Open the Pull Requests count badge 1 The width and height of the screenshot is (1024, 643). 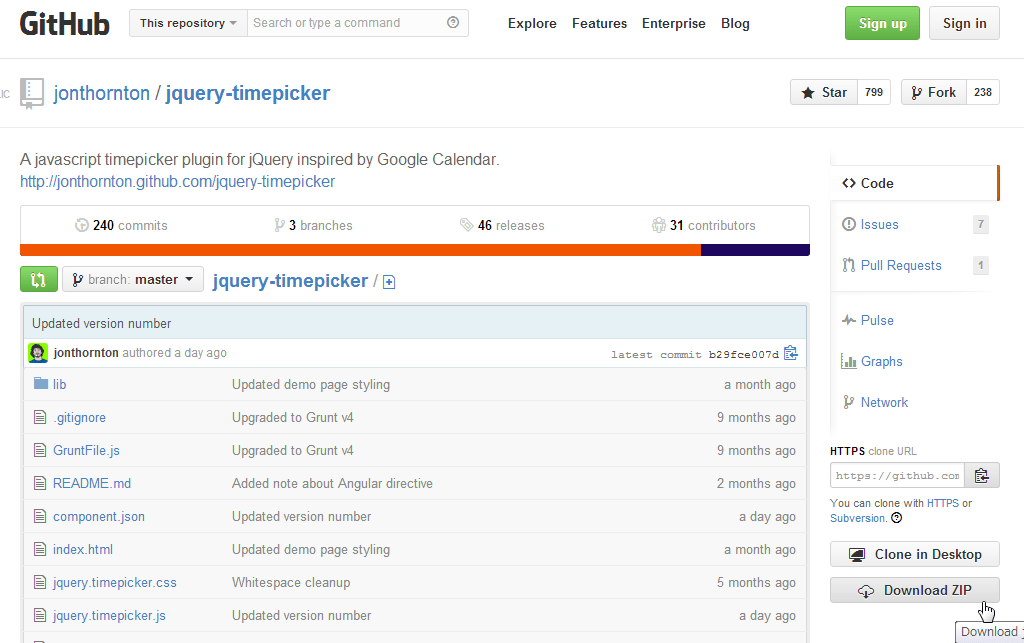coord(980,265)
